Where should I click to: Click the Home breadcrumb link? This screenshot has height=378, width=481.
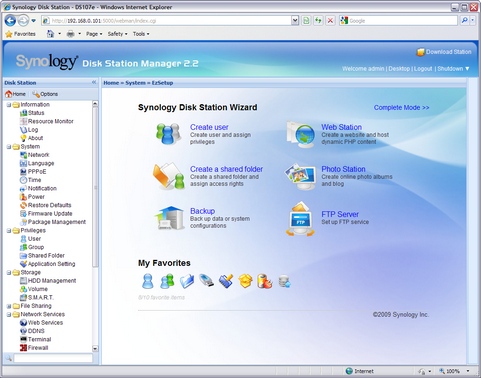point(111,83)
